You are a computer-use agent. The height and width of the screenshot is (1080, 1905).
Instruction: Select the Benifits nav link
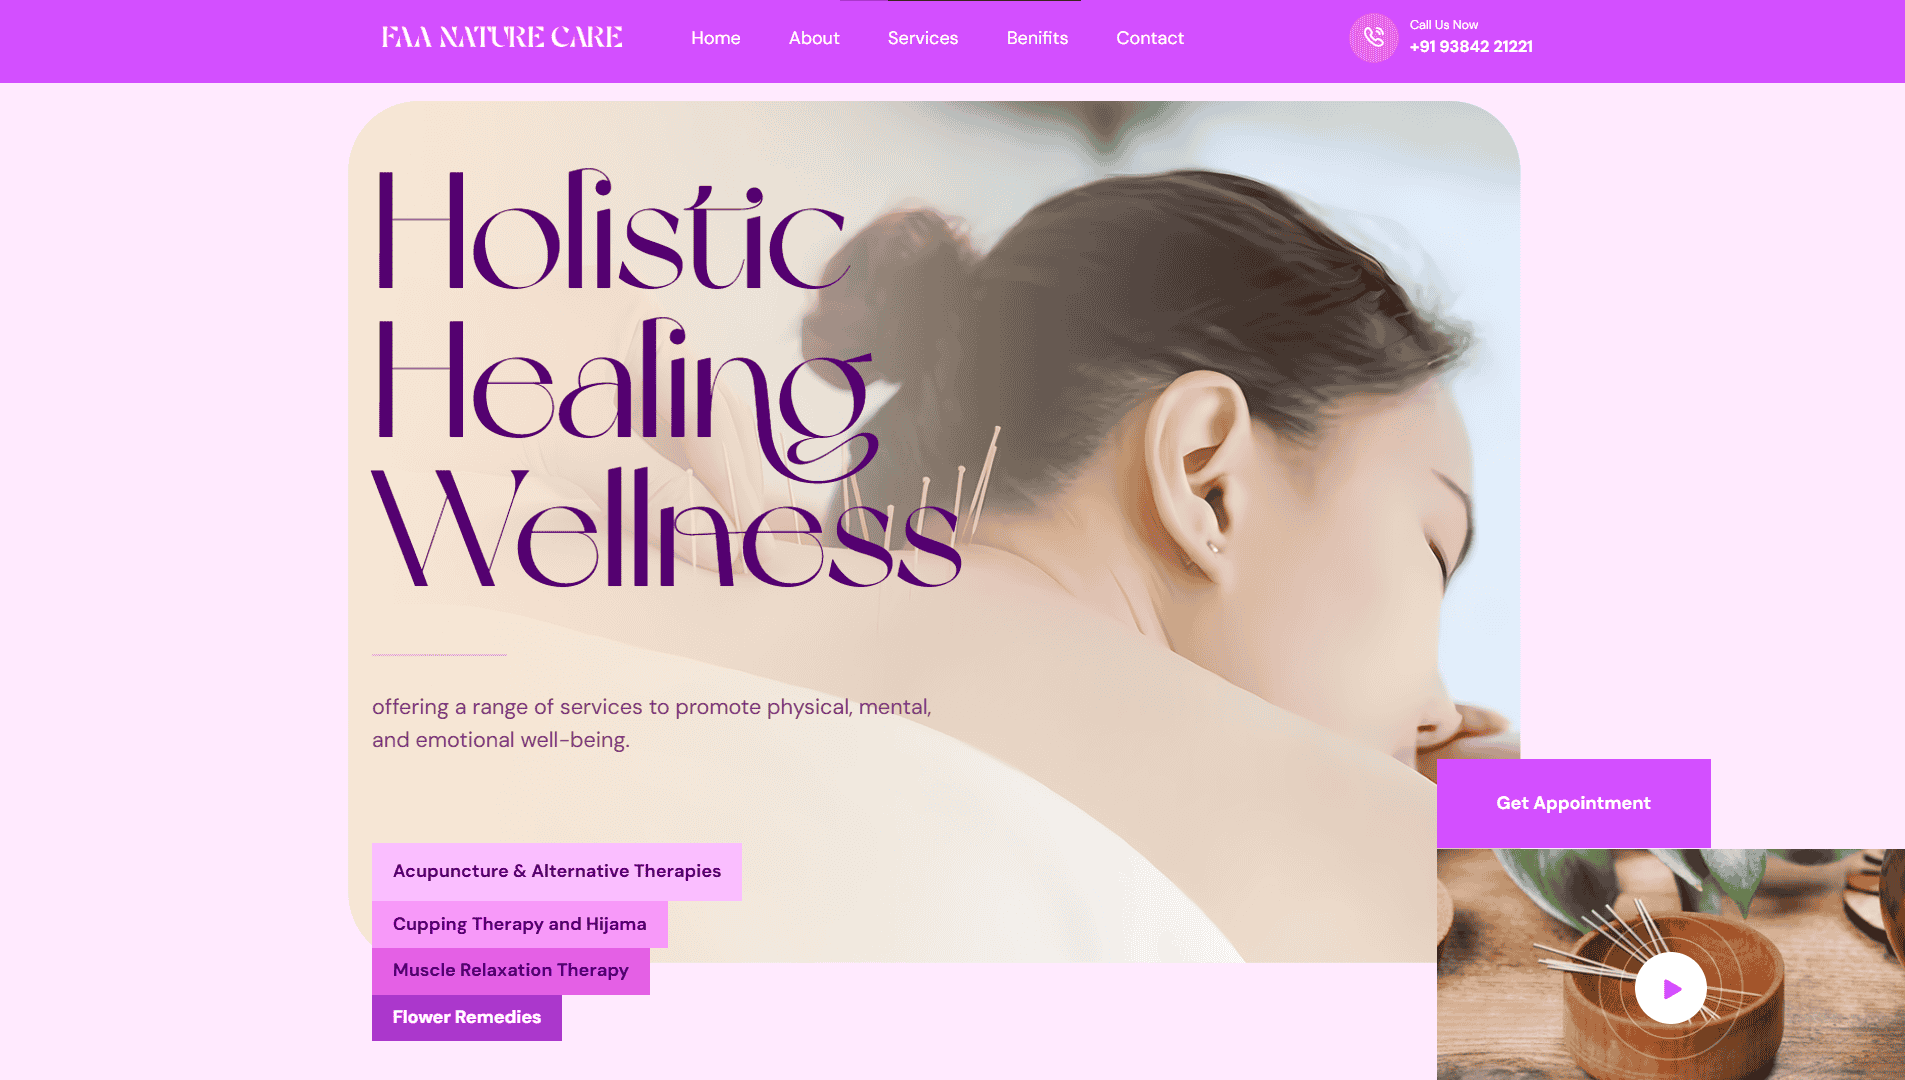pyautogui.click(x=1037, y=38)
